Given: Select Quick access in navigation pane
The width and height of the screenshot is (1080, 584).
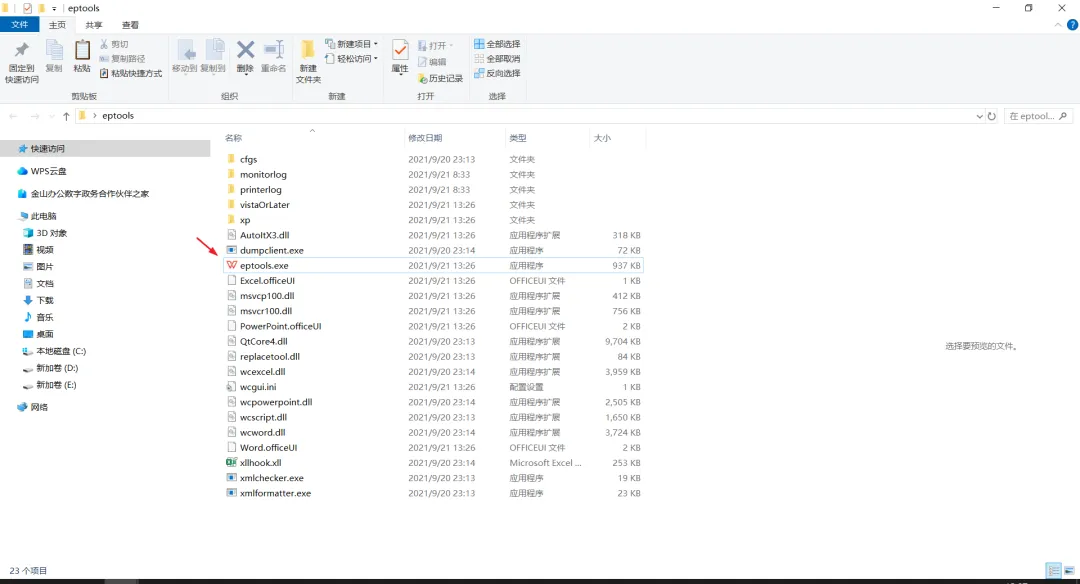Looking at the screenshot, I should [x=105, y=148].
